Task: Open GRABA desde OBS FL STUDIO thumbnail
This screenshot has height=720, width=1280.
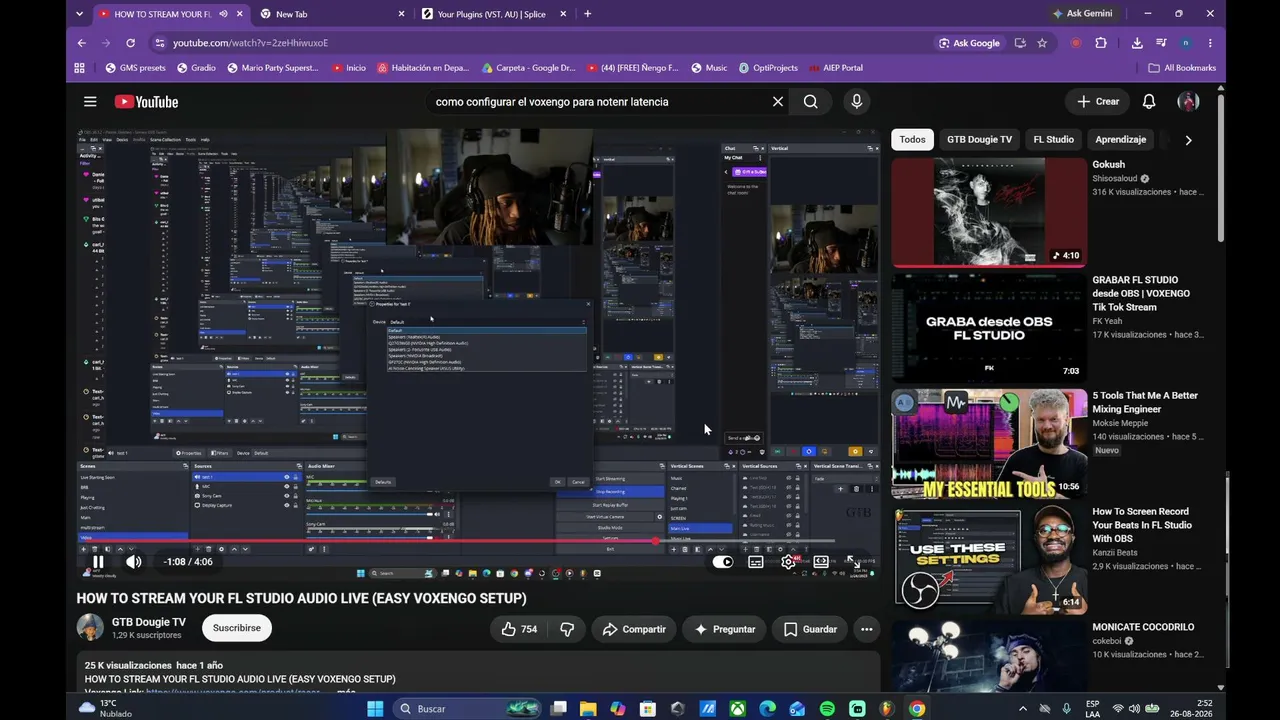Action: coord(989,327)
